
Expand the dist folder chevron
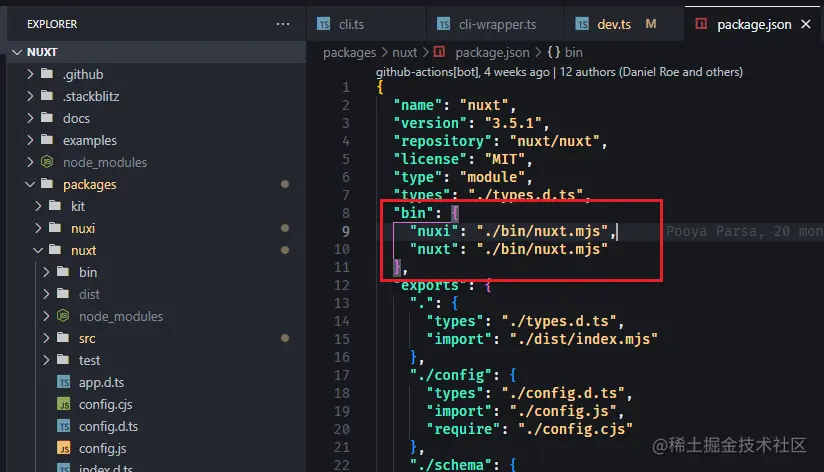tap(46, 294)
